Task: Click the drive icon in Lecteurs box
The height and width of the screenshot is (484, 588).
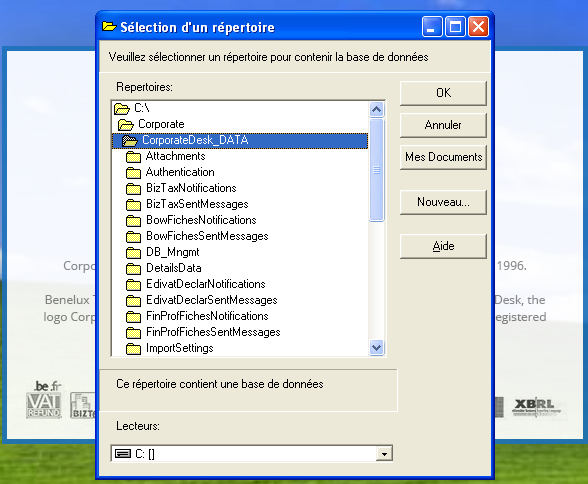Action: pyautogui.click(x=123, y=454)
